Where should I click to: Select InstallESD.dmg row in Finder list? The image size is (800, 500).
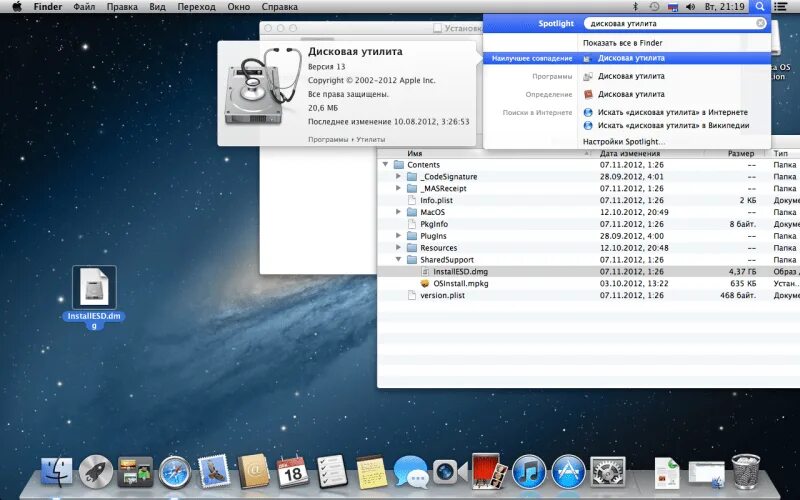point(588,271)
